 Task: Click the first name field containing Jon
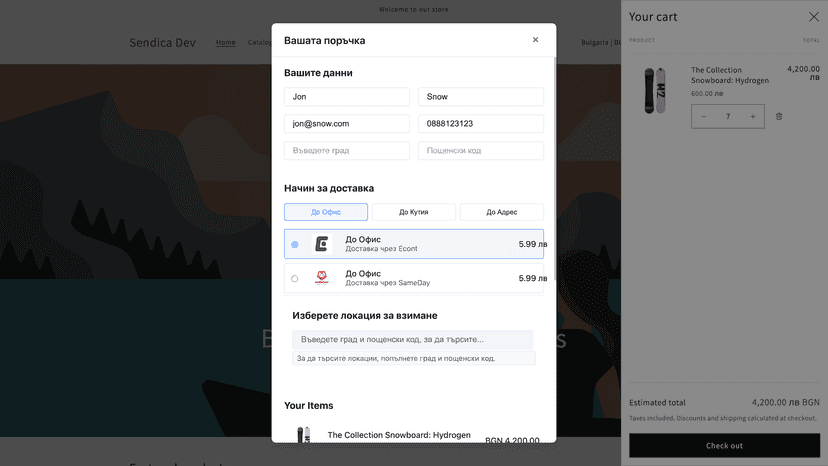coord(347,97)
